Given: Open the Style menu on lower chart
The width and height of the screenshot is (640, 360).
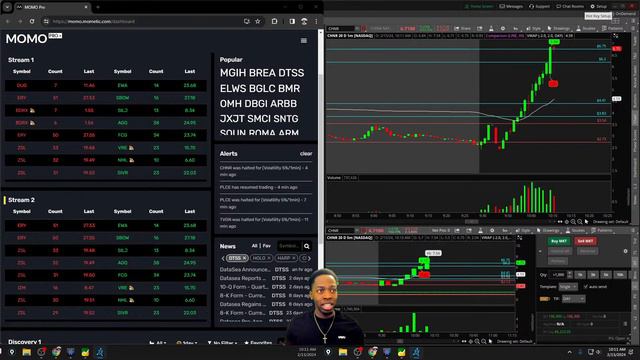Looking at the screenshot, I should click(525, 231).
